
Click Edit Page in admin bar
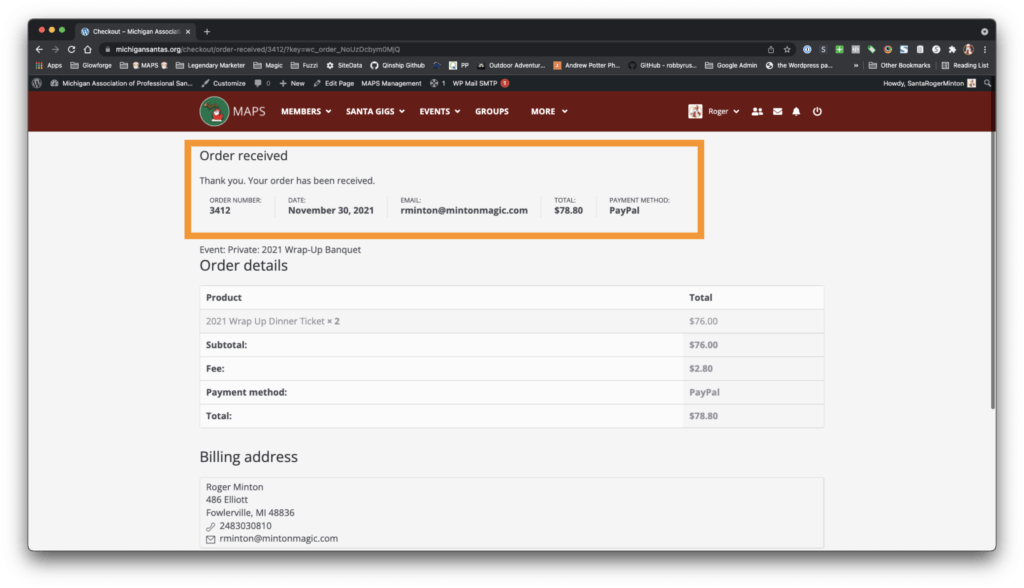[334, 84]
